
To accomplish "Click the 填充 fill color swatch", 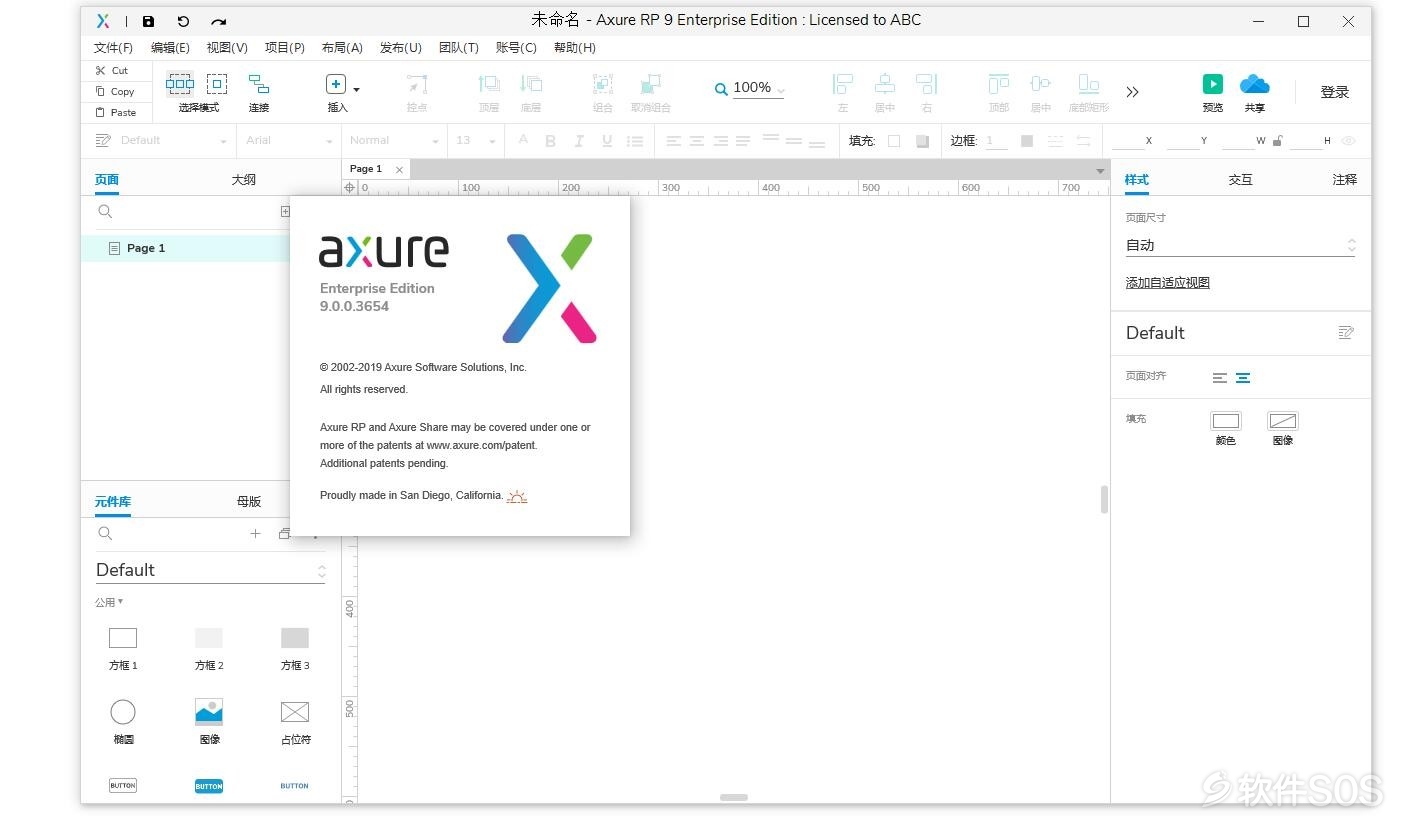I will pyautogui.click(x=894, y=141).
